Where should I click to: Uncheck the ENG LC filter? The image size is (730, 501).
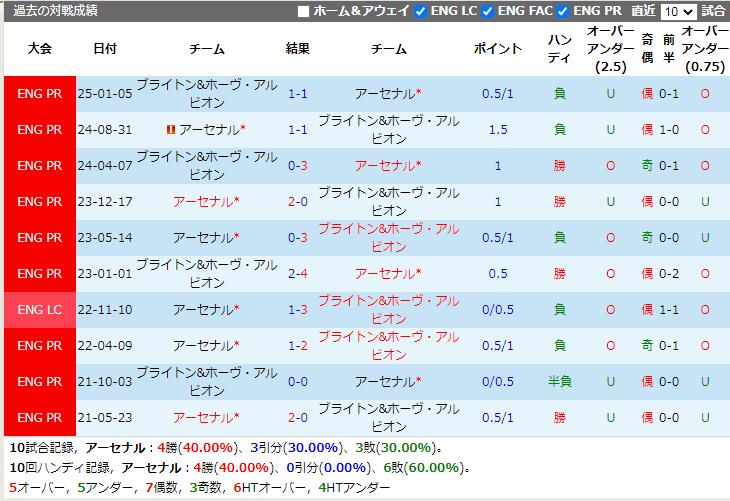(421, 11)
